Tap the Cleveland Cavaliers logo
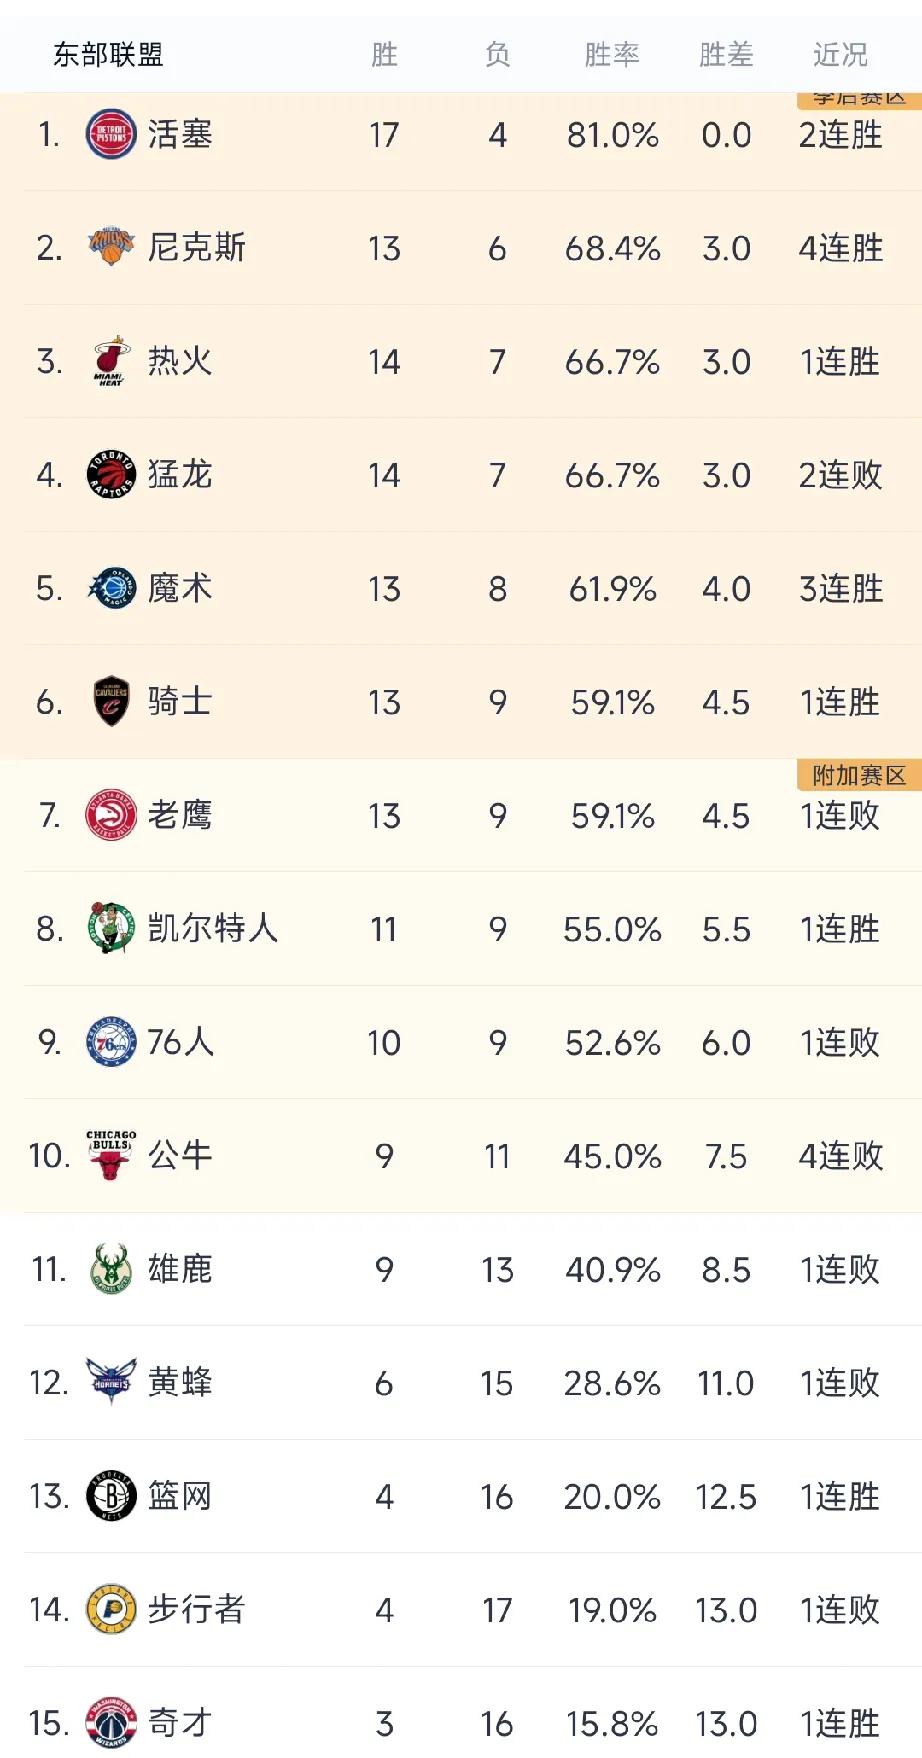The width and height of the screenshot is (922, 1758). coord(110,701)
